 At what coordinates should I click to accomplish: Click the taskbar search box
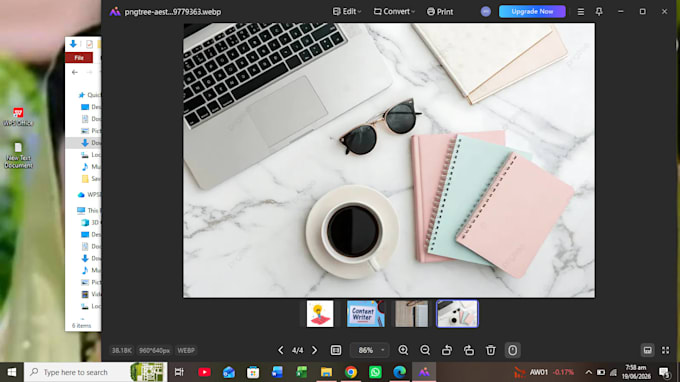(x=95, y=372)
